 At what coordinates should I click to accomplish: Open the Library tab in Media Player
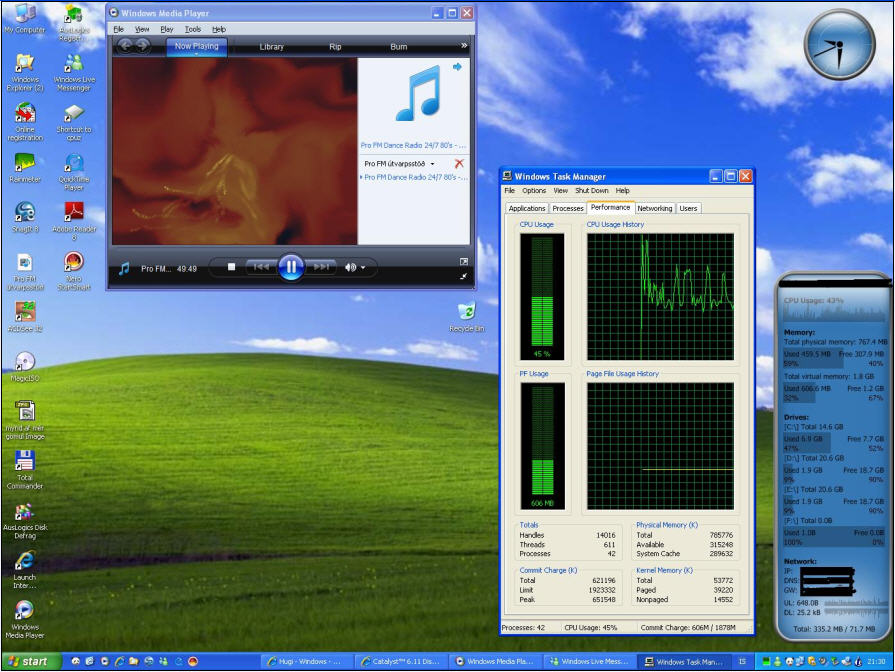pyautogui.click(x=272, y=47)
